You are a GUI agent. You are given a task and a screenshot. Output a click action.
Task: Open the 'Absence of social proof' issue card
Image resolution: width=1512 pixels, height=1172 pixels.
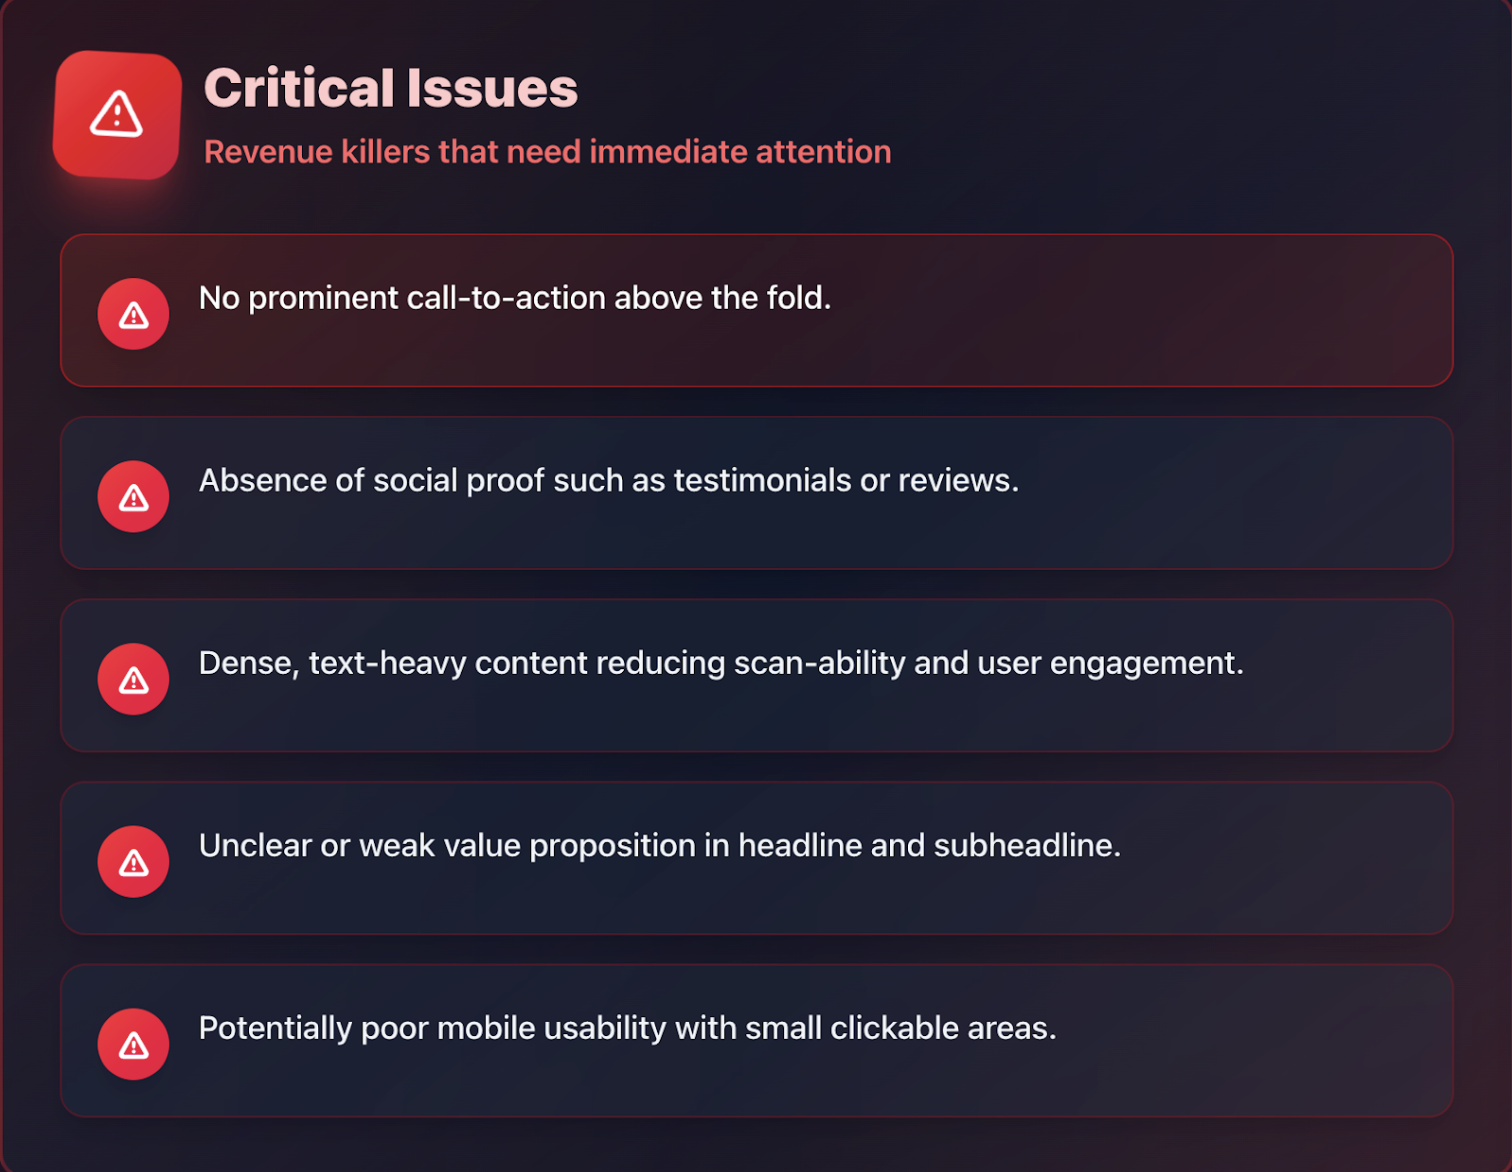pyautogui.click(x=756, y=493)
